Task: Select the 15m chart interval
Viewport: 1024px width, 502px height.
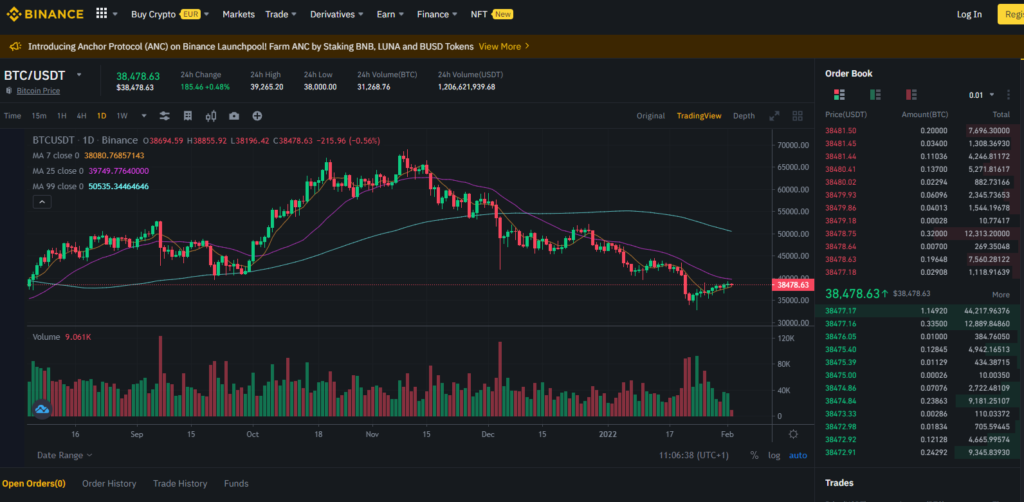Action: click(x=39, y=116)
